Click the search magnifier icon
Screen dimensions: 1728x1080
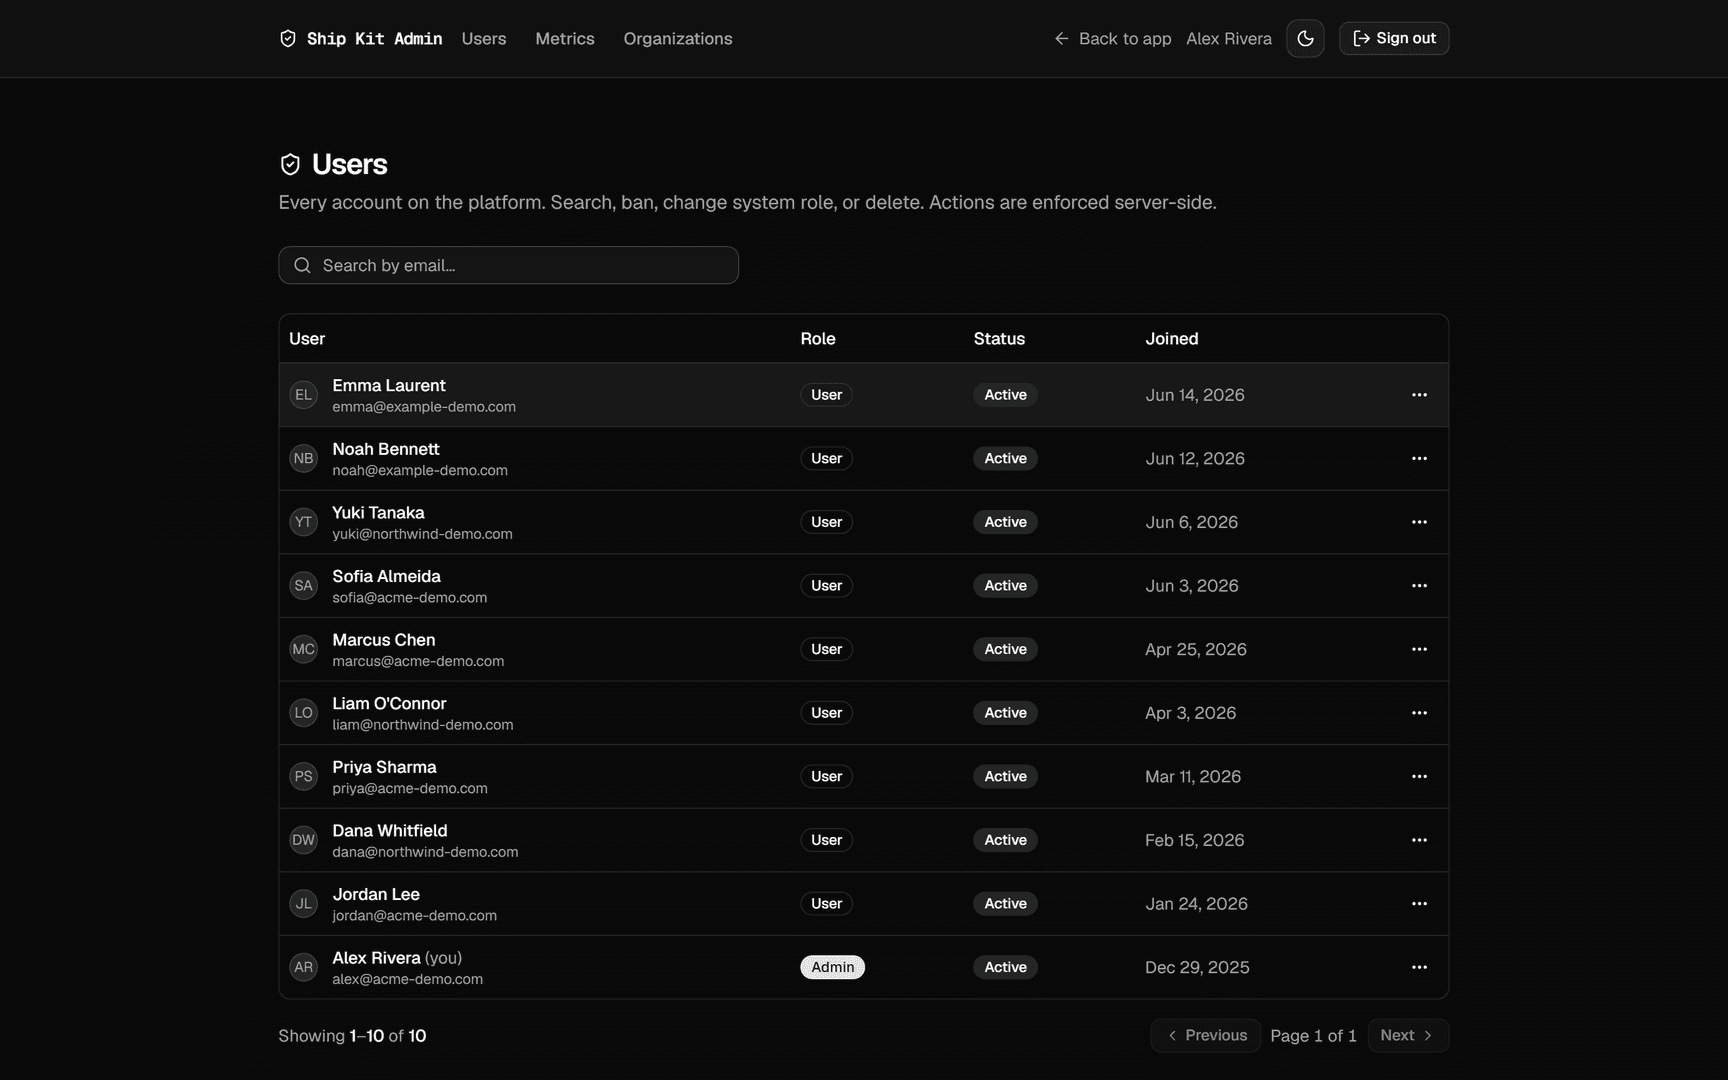point(302,265)
